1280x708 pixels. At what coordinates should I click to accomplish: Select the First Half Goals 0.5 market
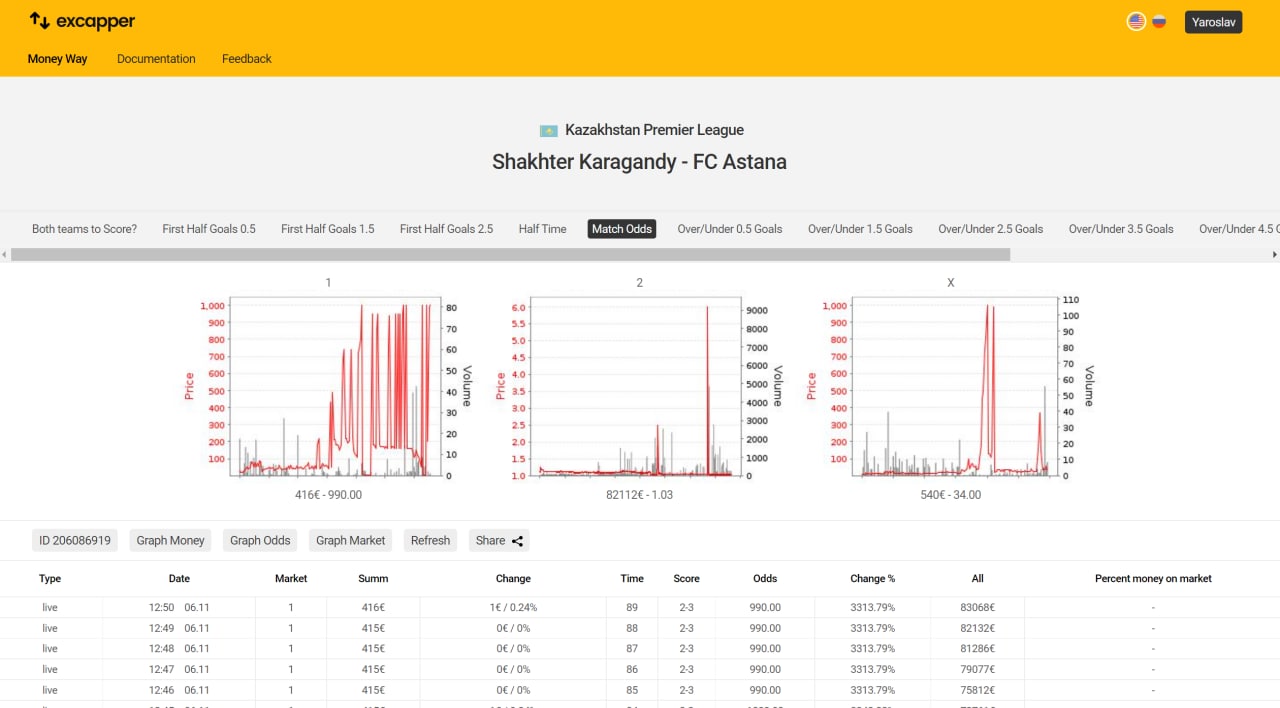tap(209, 229)
